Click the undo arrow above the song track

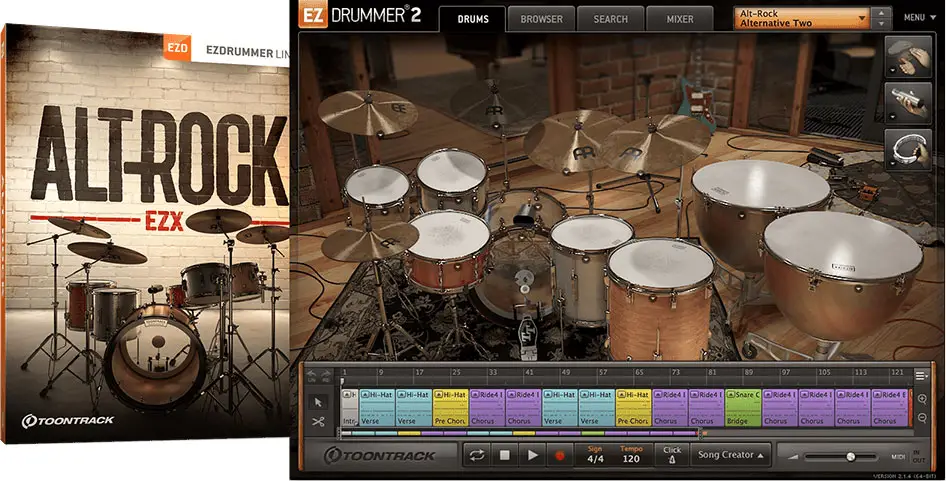pyautogui.click(x=312, y=375)
